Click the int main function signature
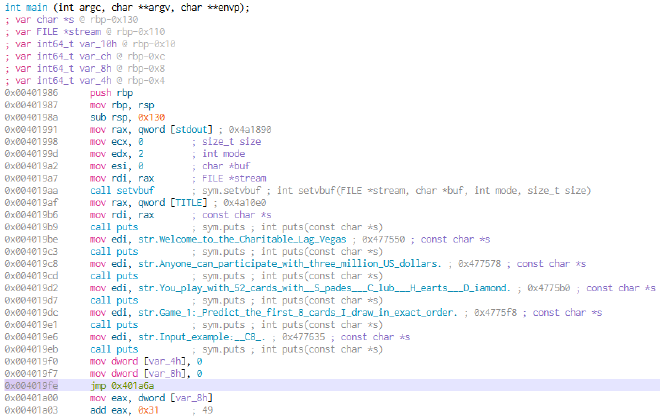Image resolution: width=660 pixels, height=418 pixels. point(127,7)
